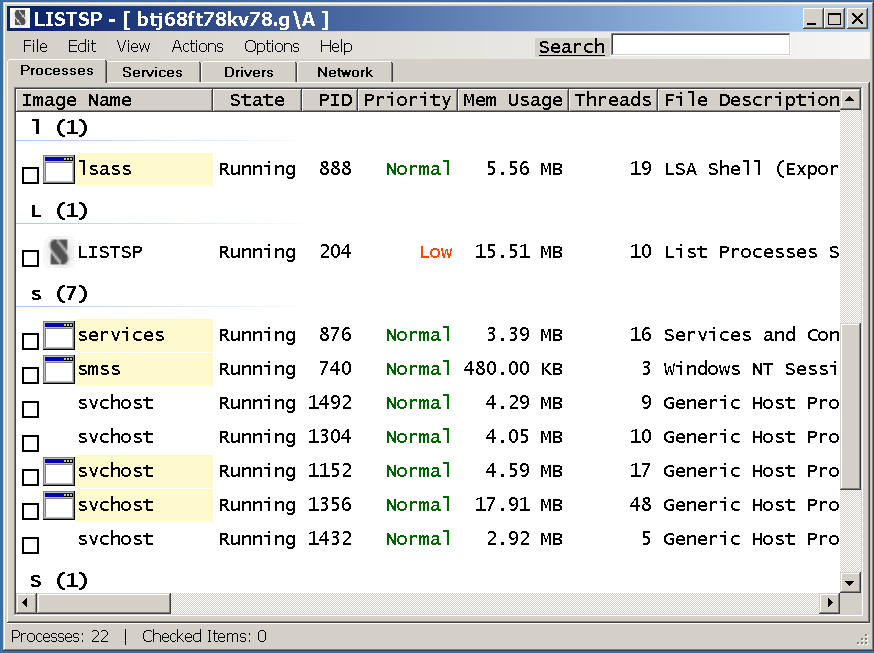Collapse the lowercase 'l (1)' group header
Screen dimensions: 874x653
click(x=60, y=128)
